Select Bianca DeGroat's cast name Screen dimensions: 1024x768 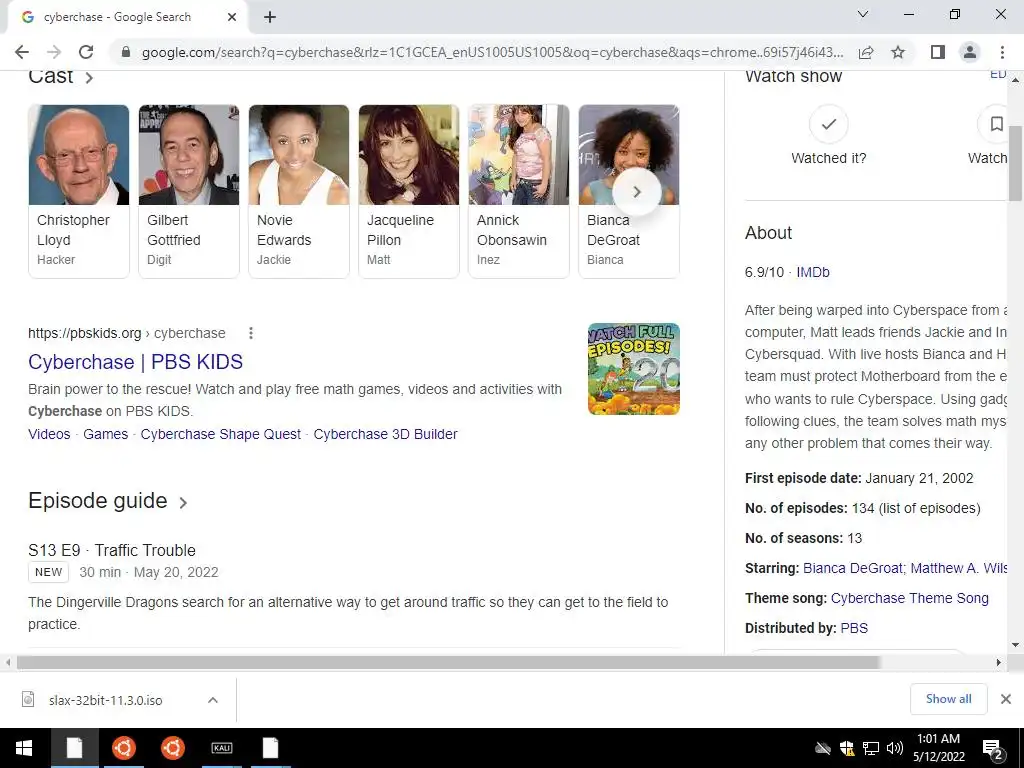click(613, 230)
